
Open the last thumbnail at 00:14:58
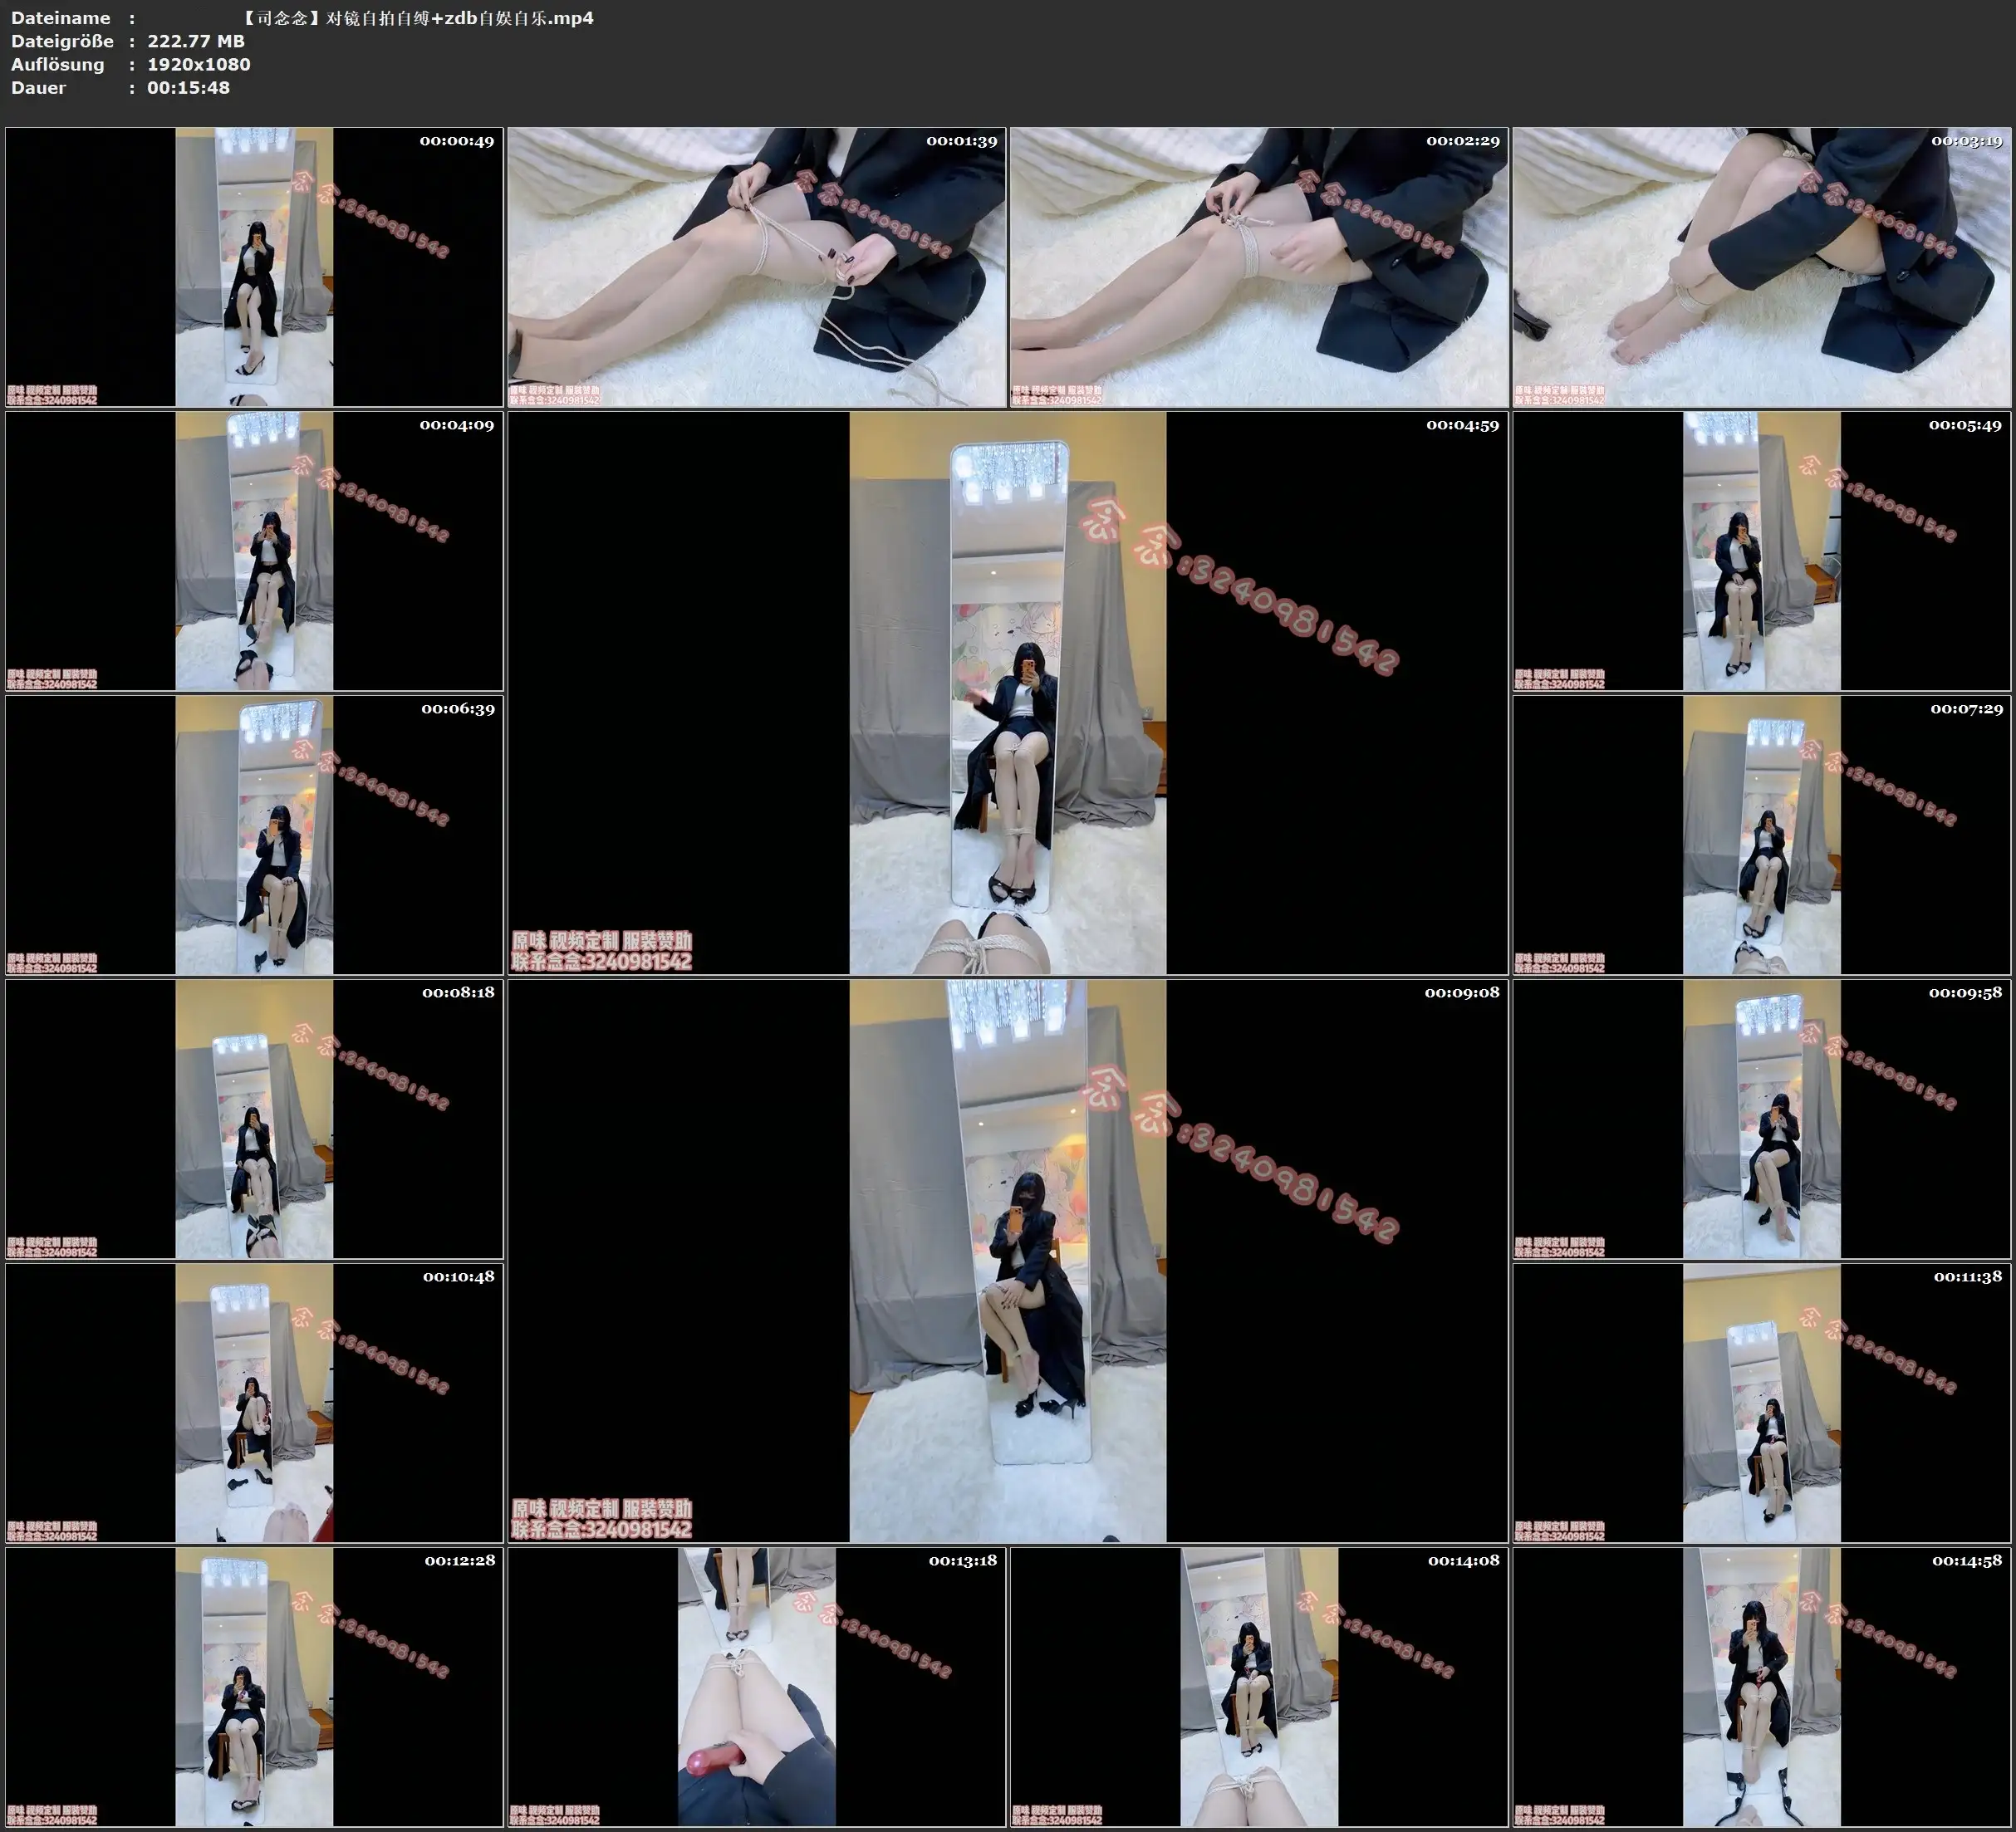point(1762,1687)
